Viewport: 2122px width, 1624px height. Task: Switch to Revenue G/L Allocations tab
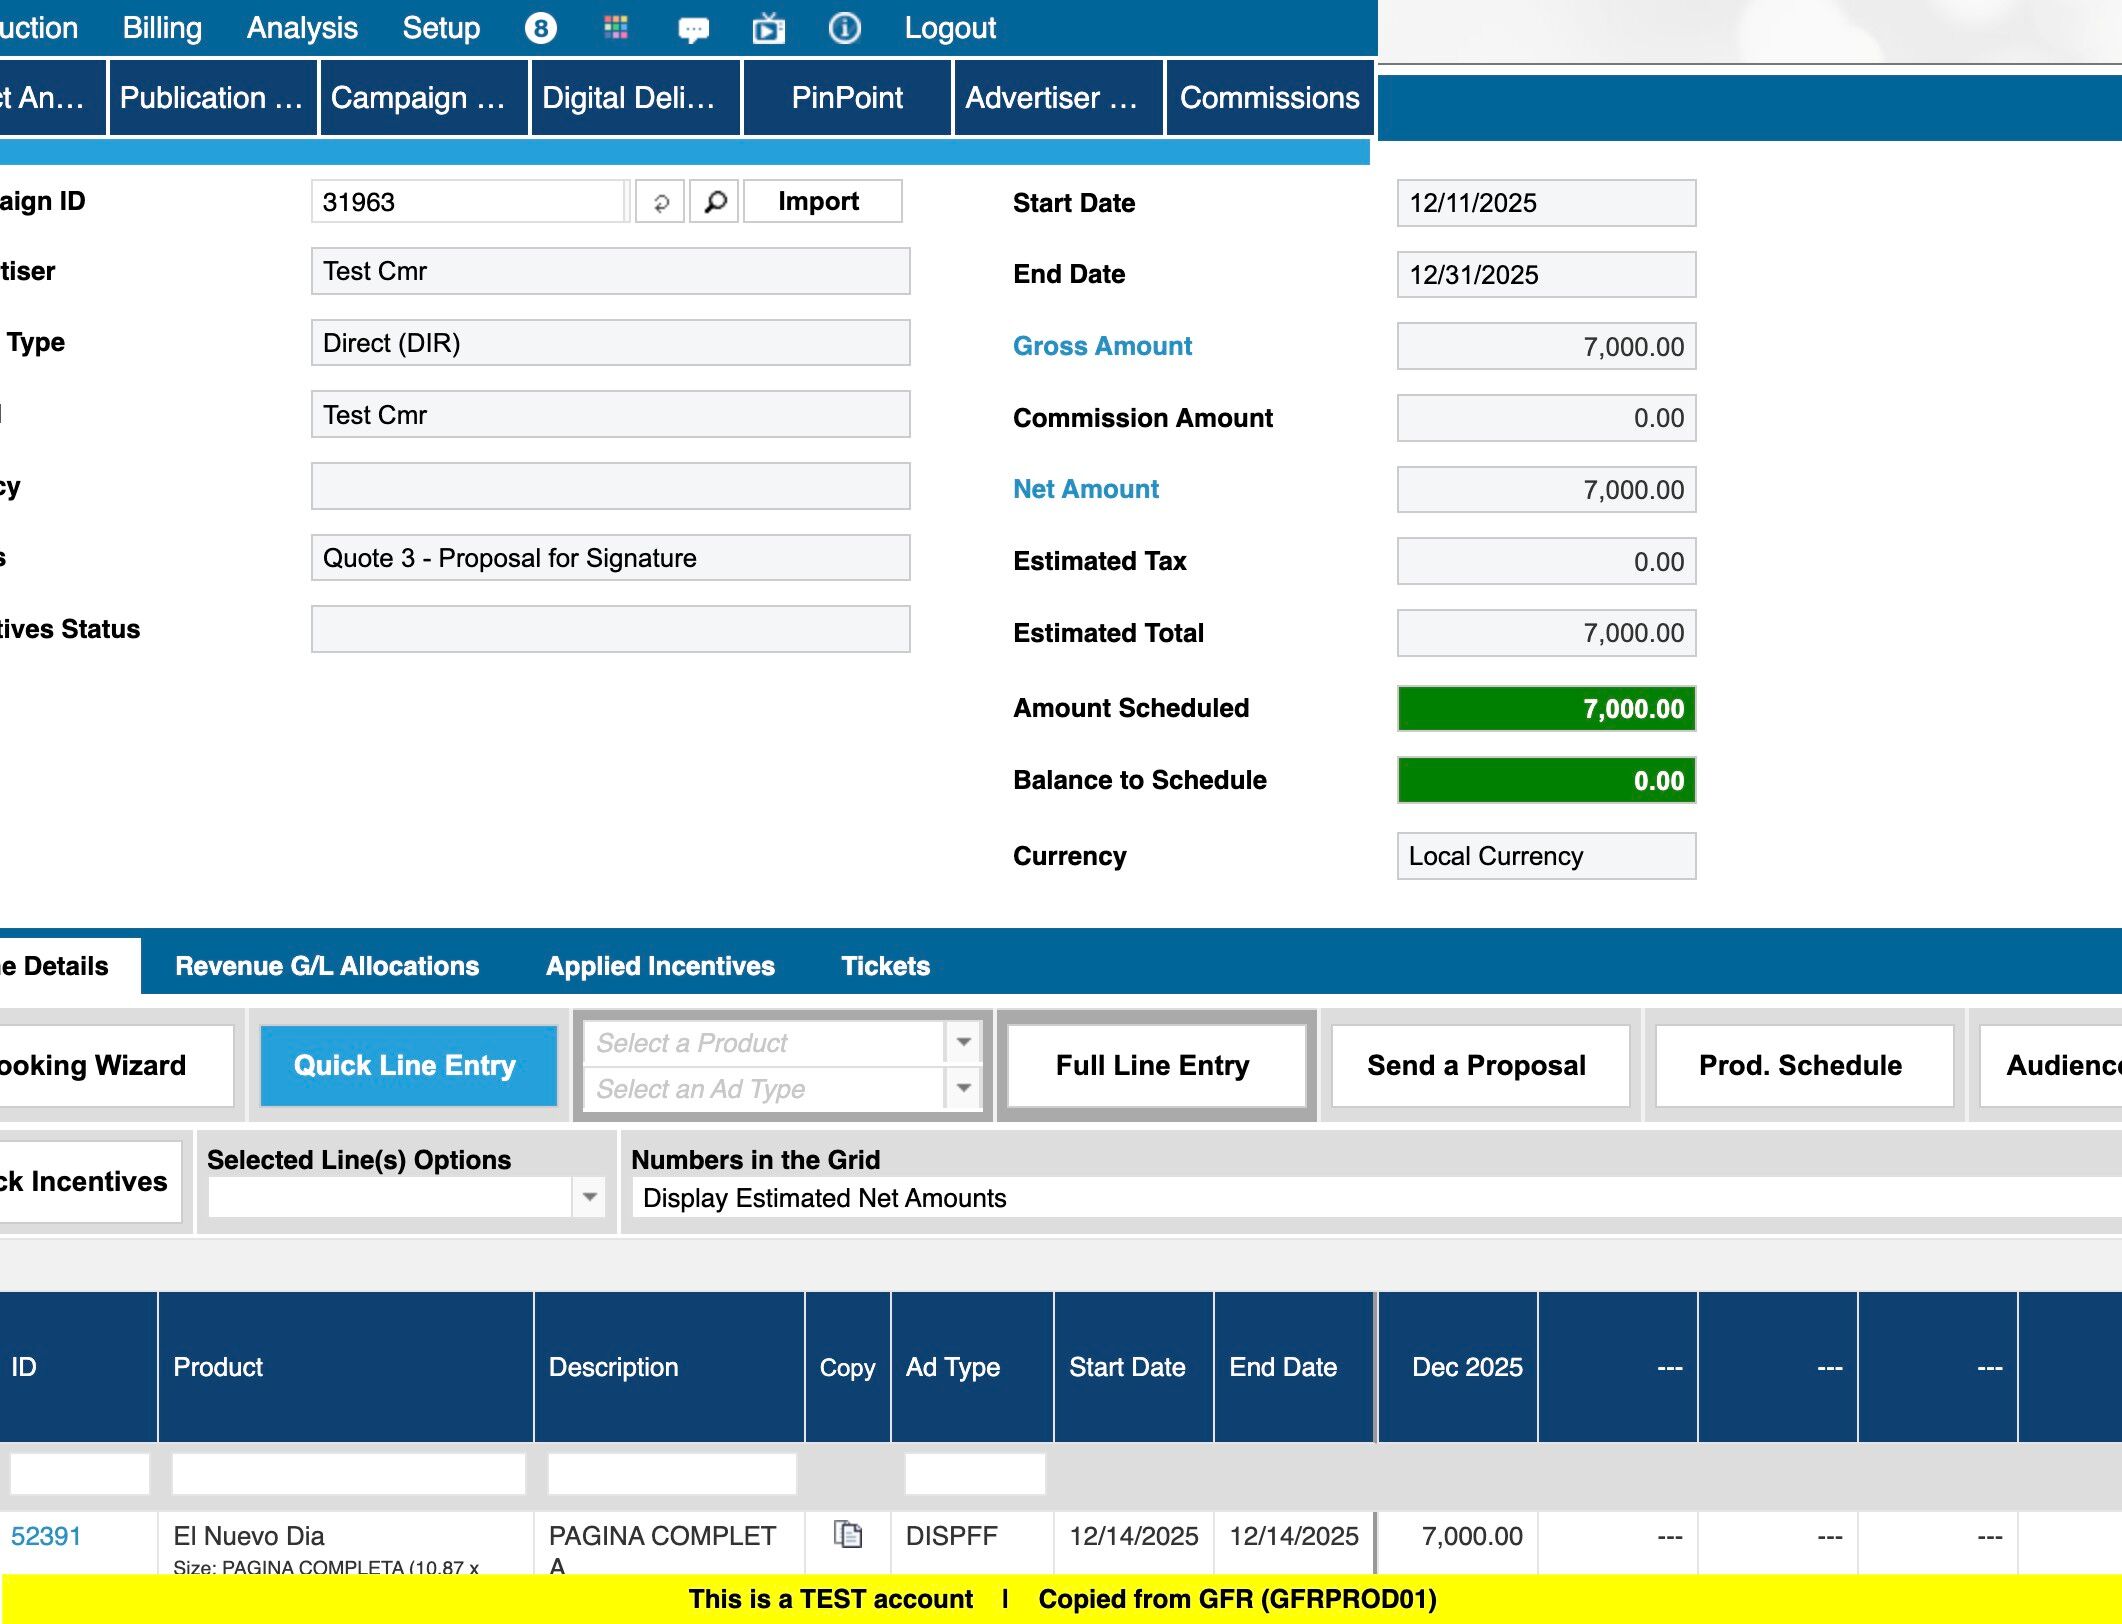pyautogui.click(x=327, y=966)
